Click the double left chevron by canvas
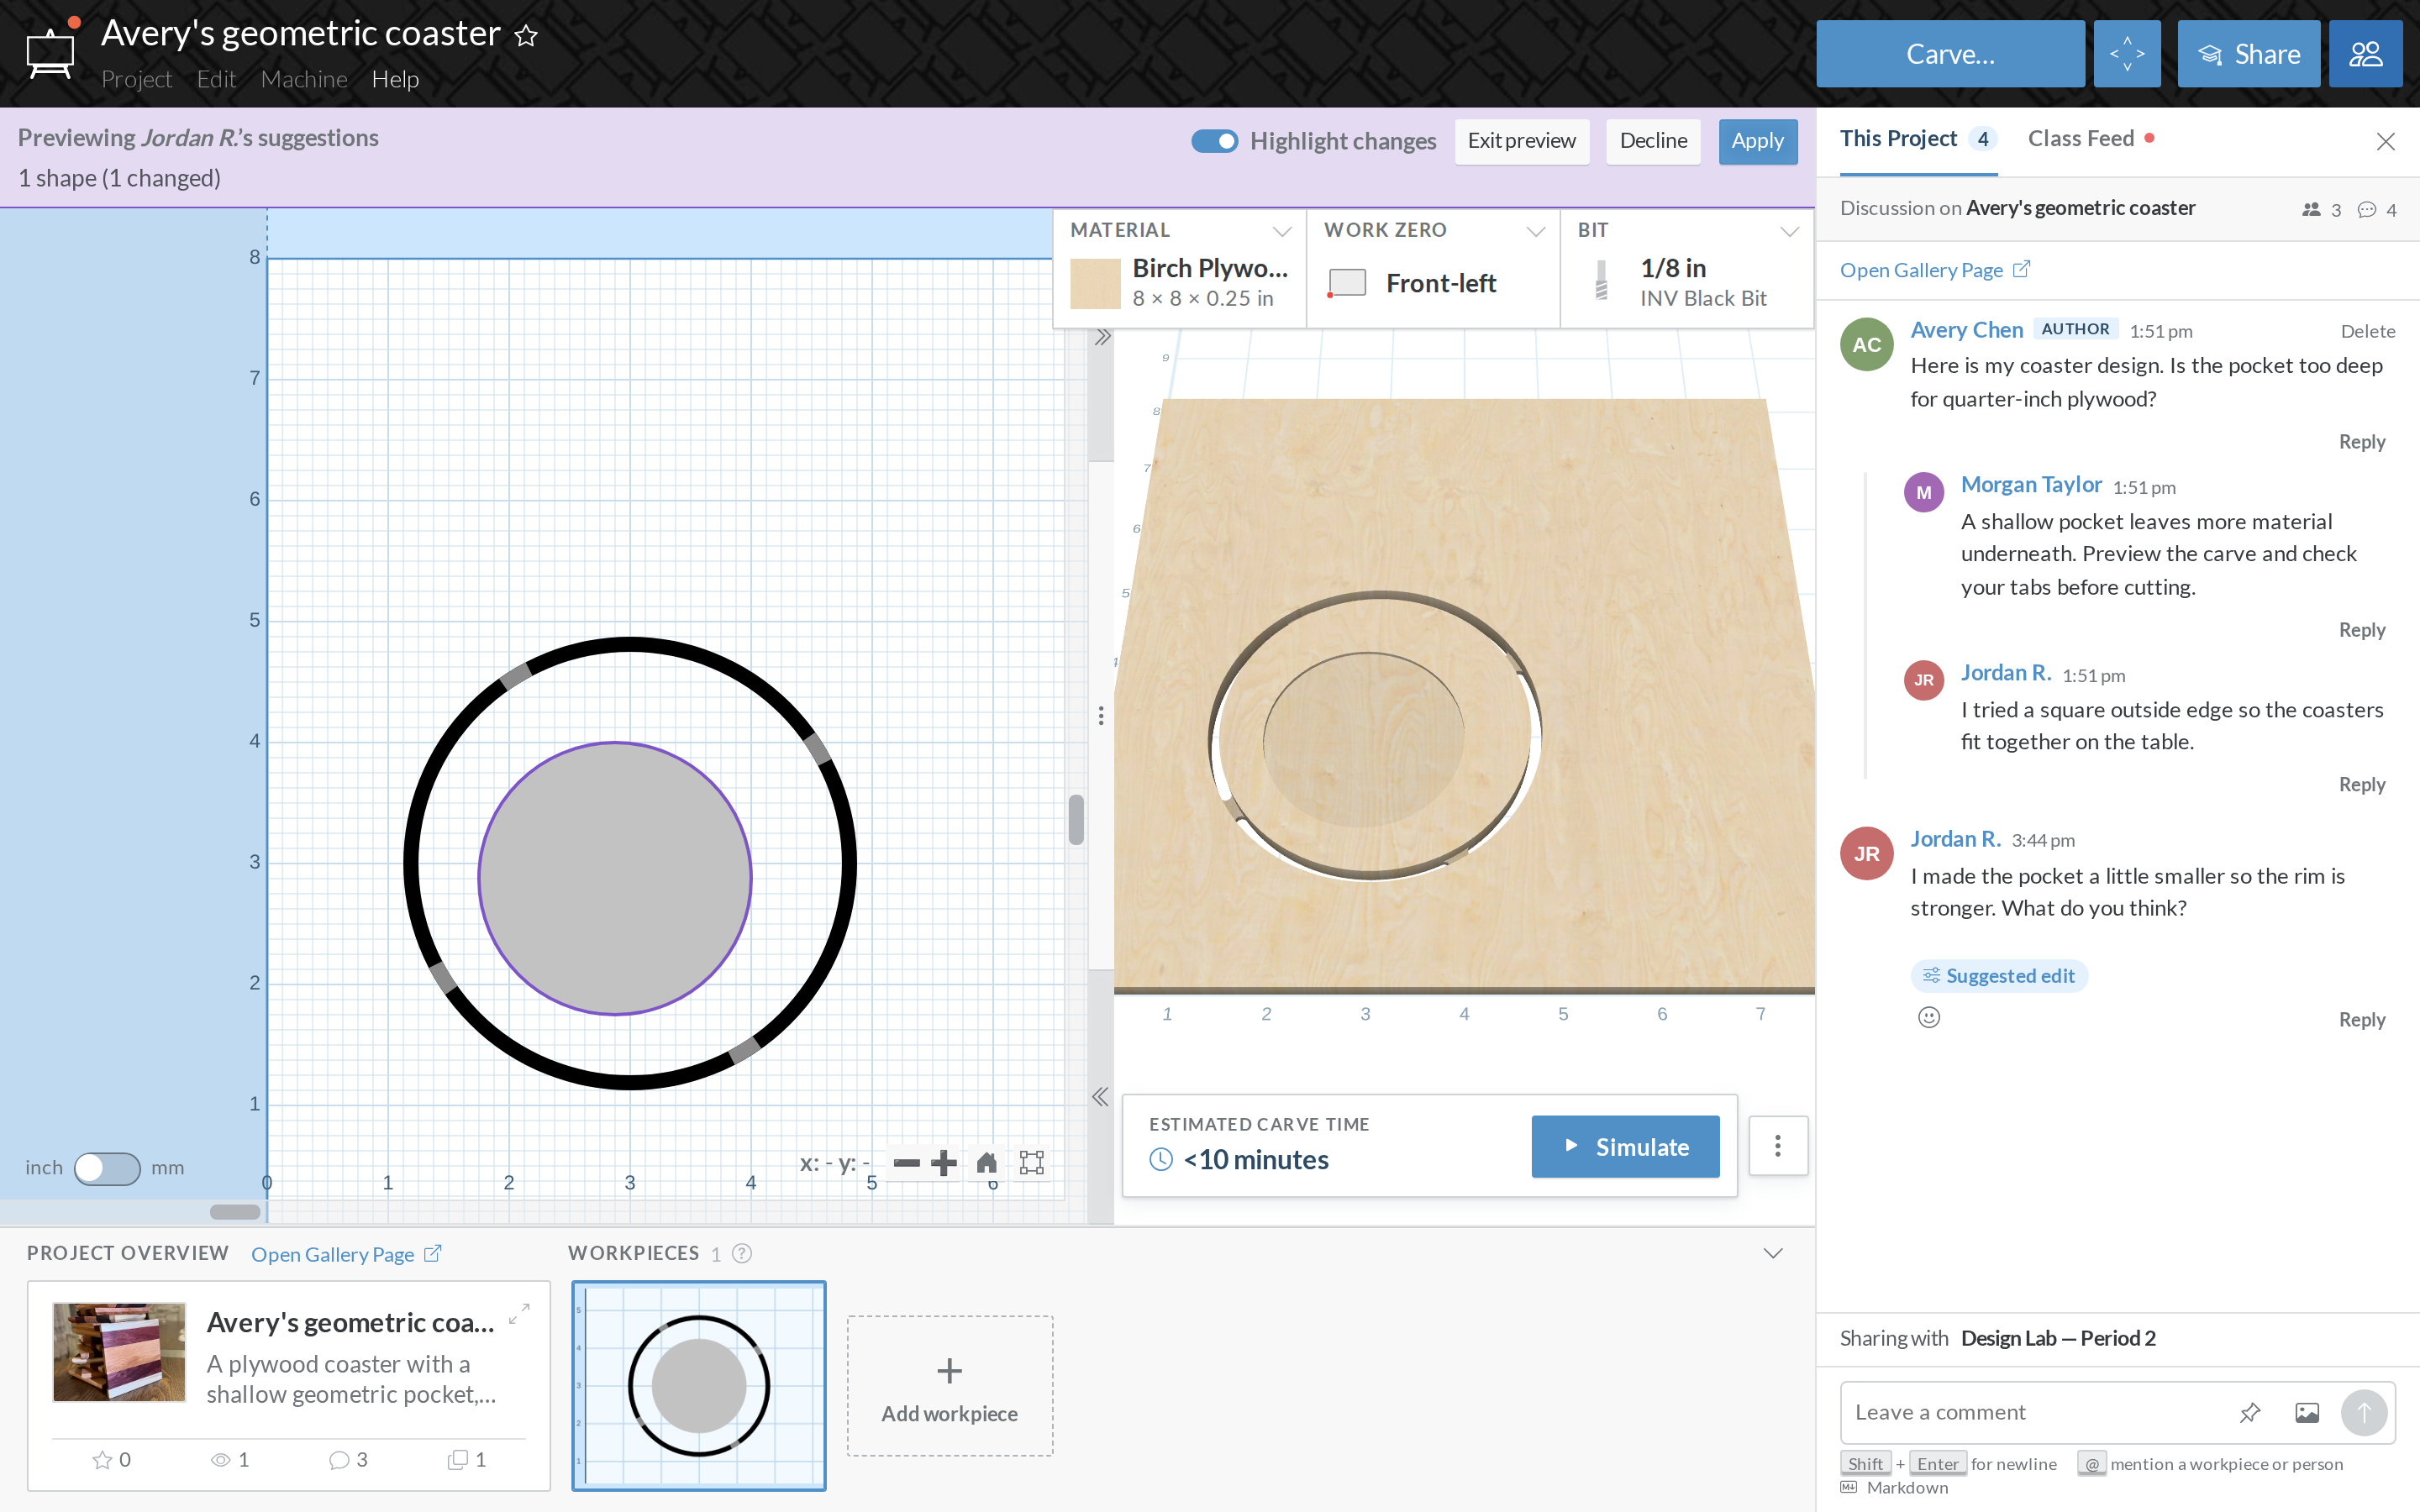 tap(1100, 1097)
